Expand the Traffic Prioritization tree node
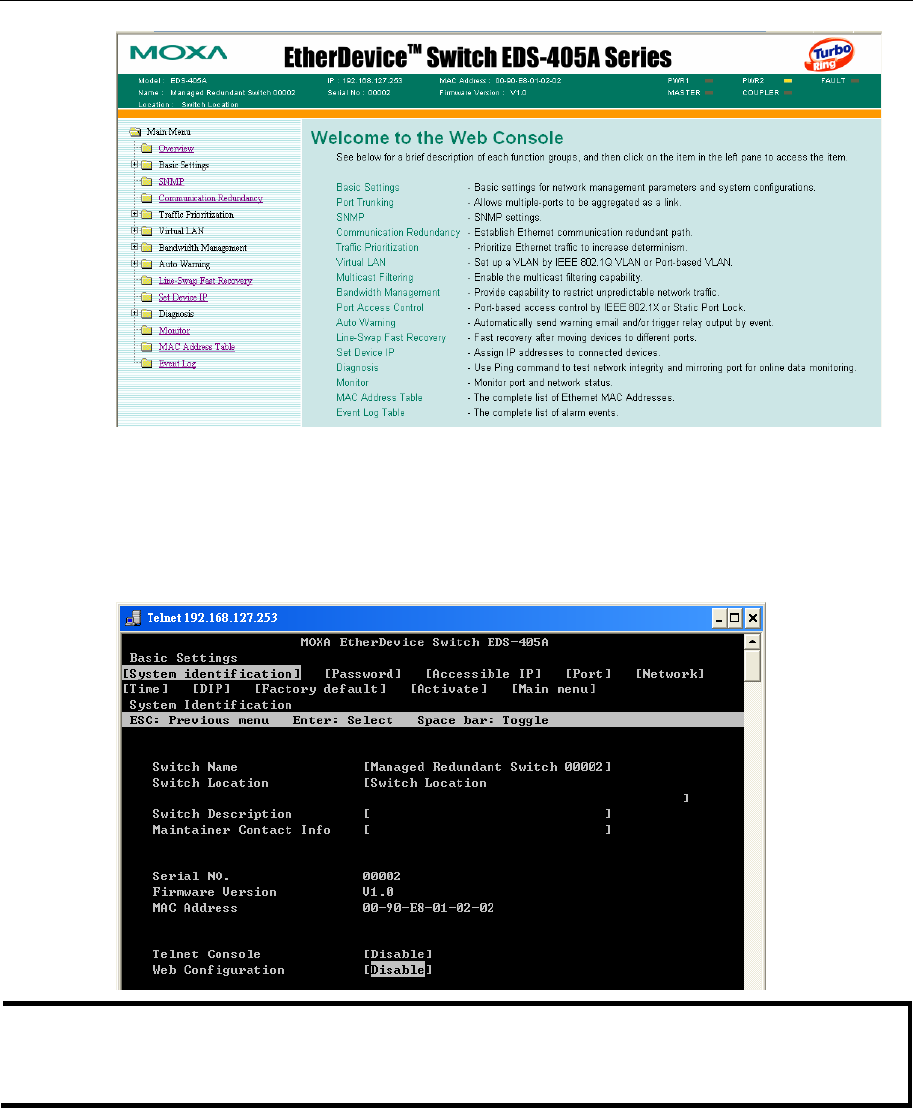Viewport: 913px width, 1108px height. 134,214
